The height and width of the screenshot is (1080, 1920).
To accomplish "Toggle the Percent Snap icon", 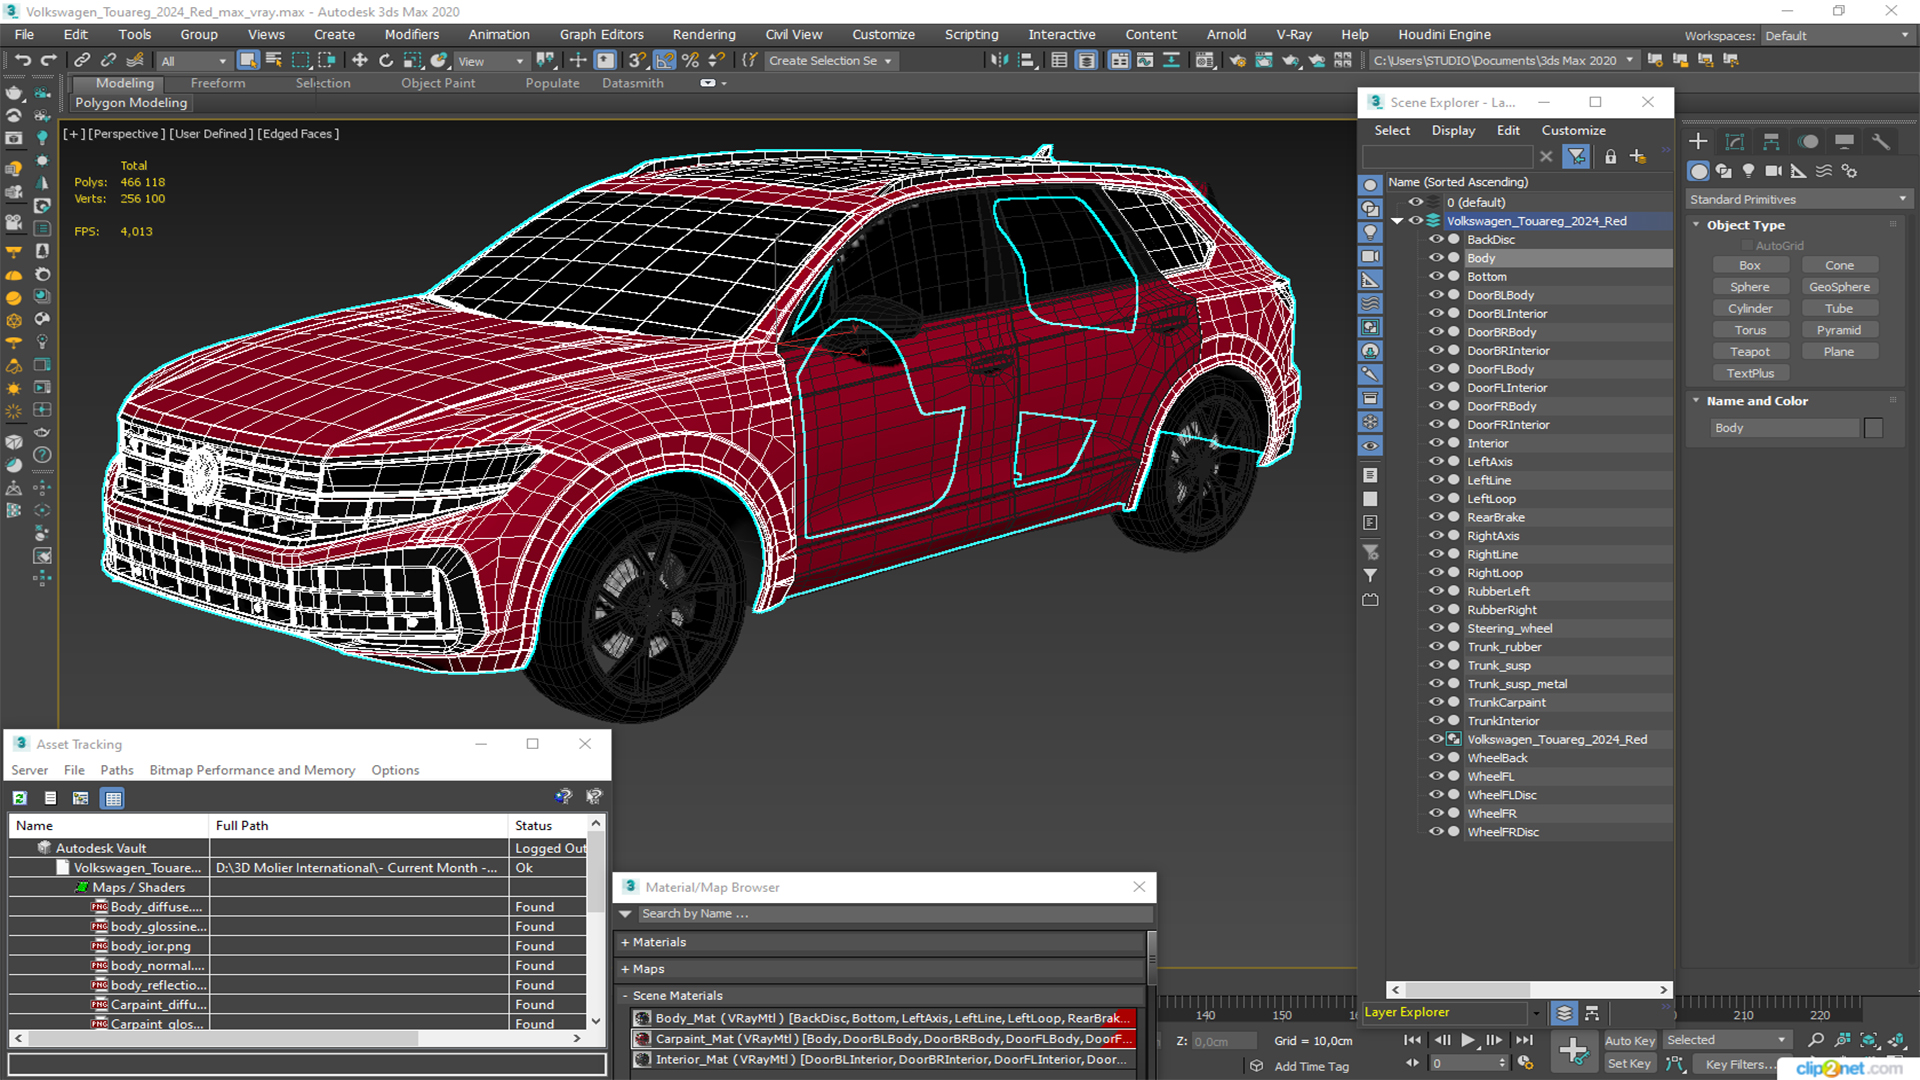I will tap(690, 61).
